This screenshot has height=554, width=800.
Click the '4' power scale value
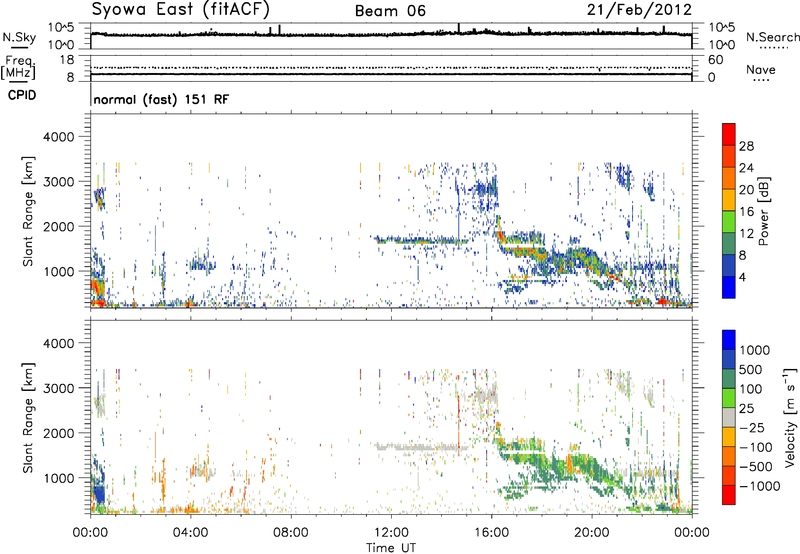(742, 277)
